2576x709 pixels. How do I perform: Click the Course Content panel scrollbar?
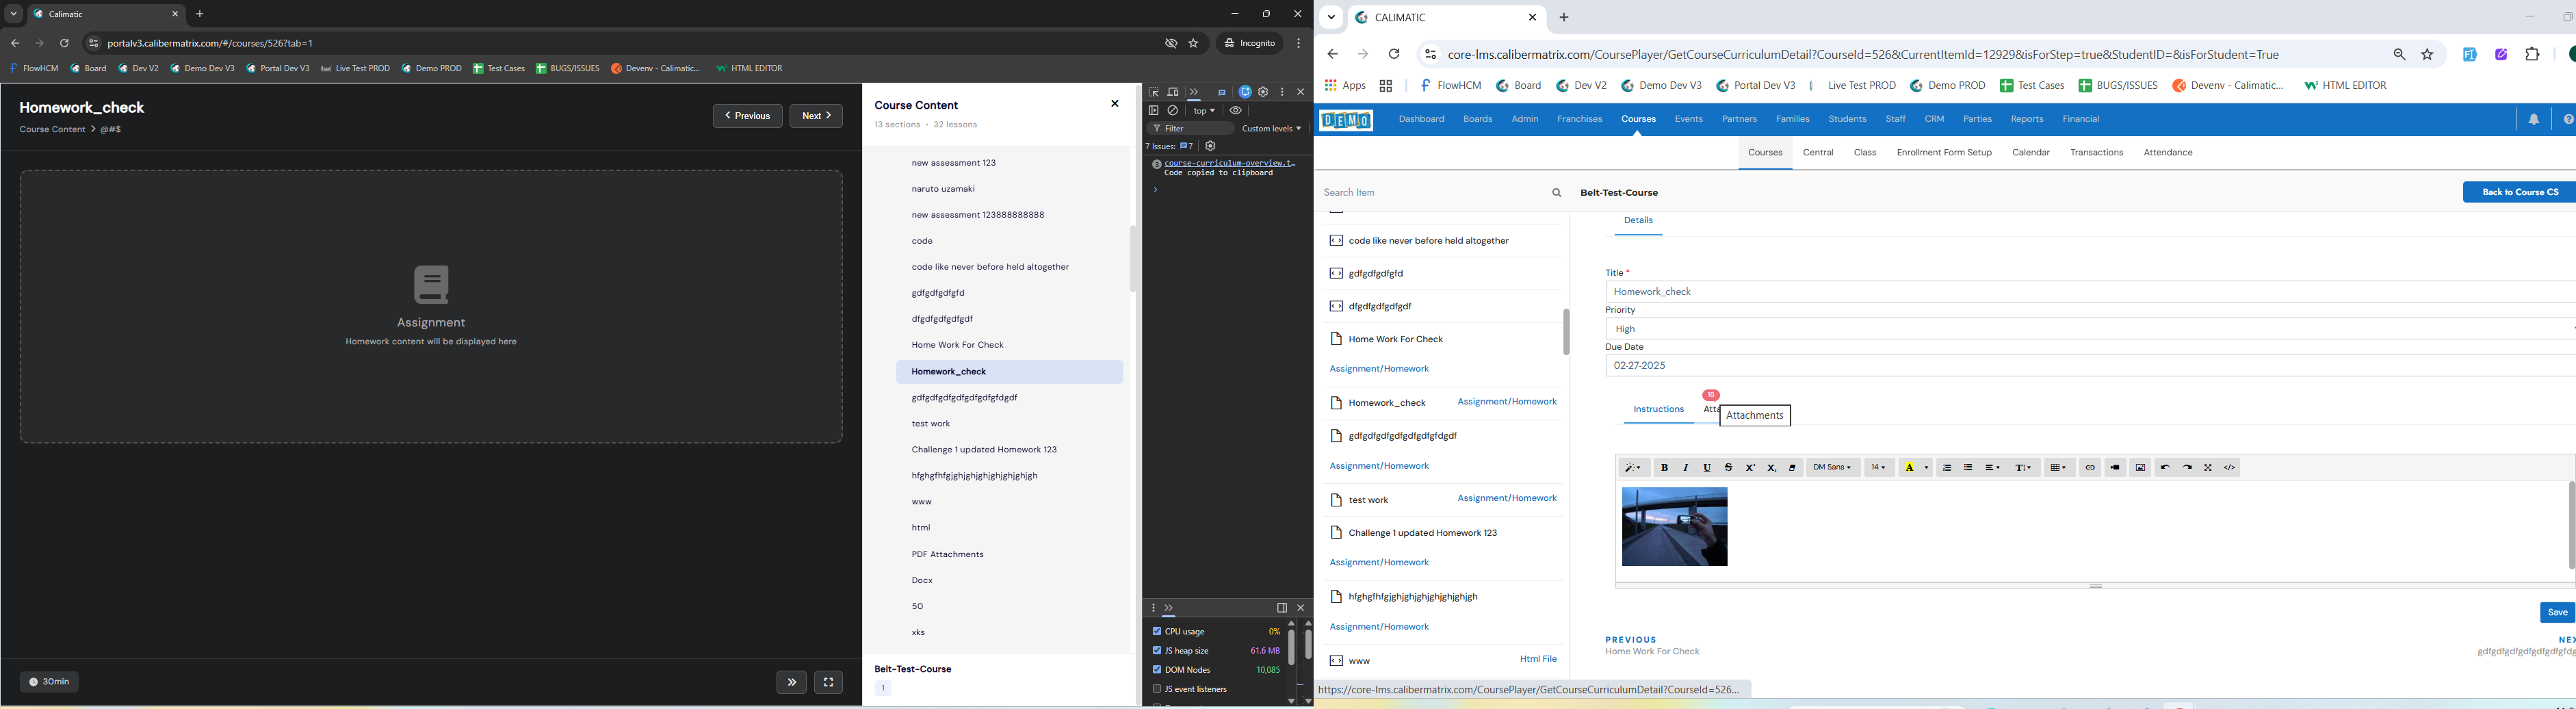[x=1133, y=258]
